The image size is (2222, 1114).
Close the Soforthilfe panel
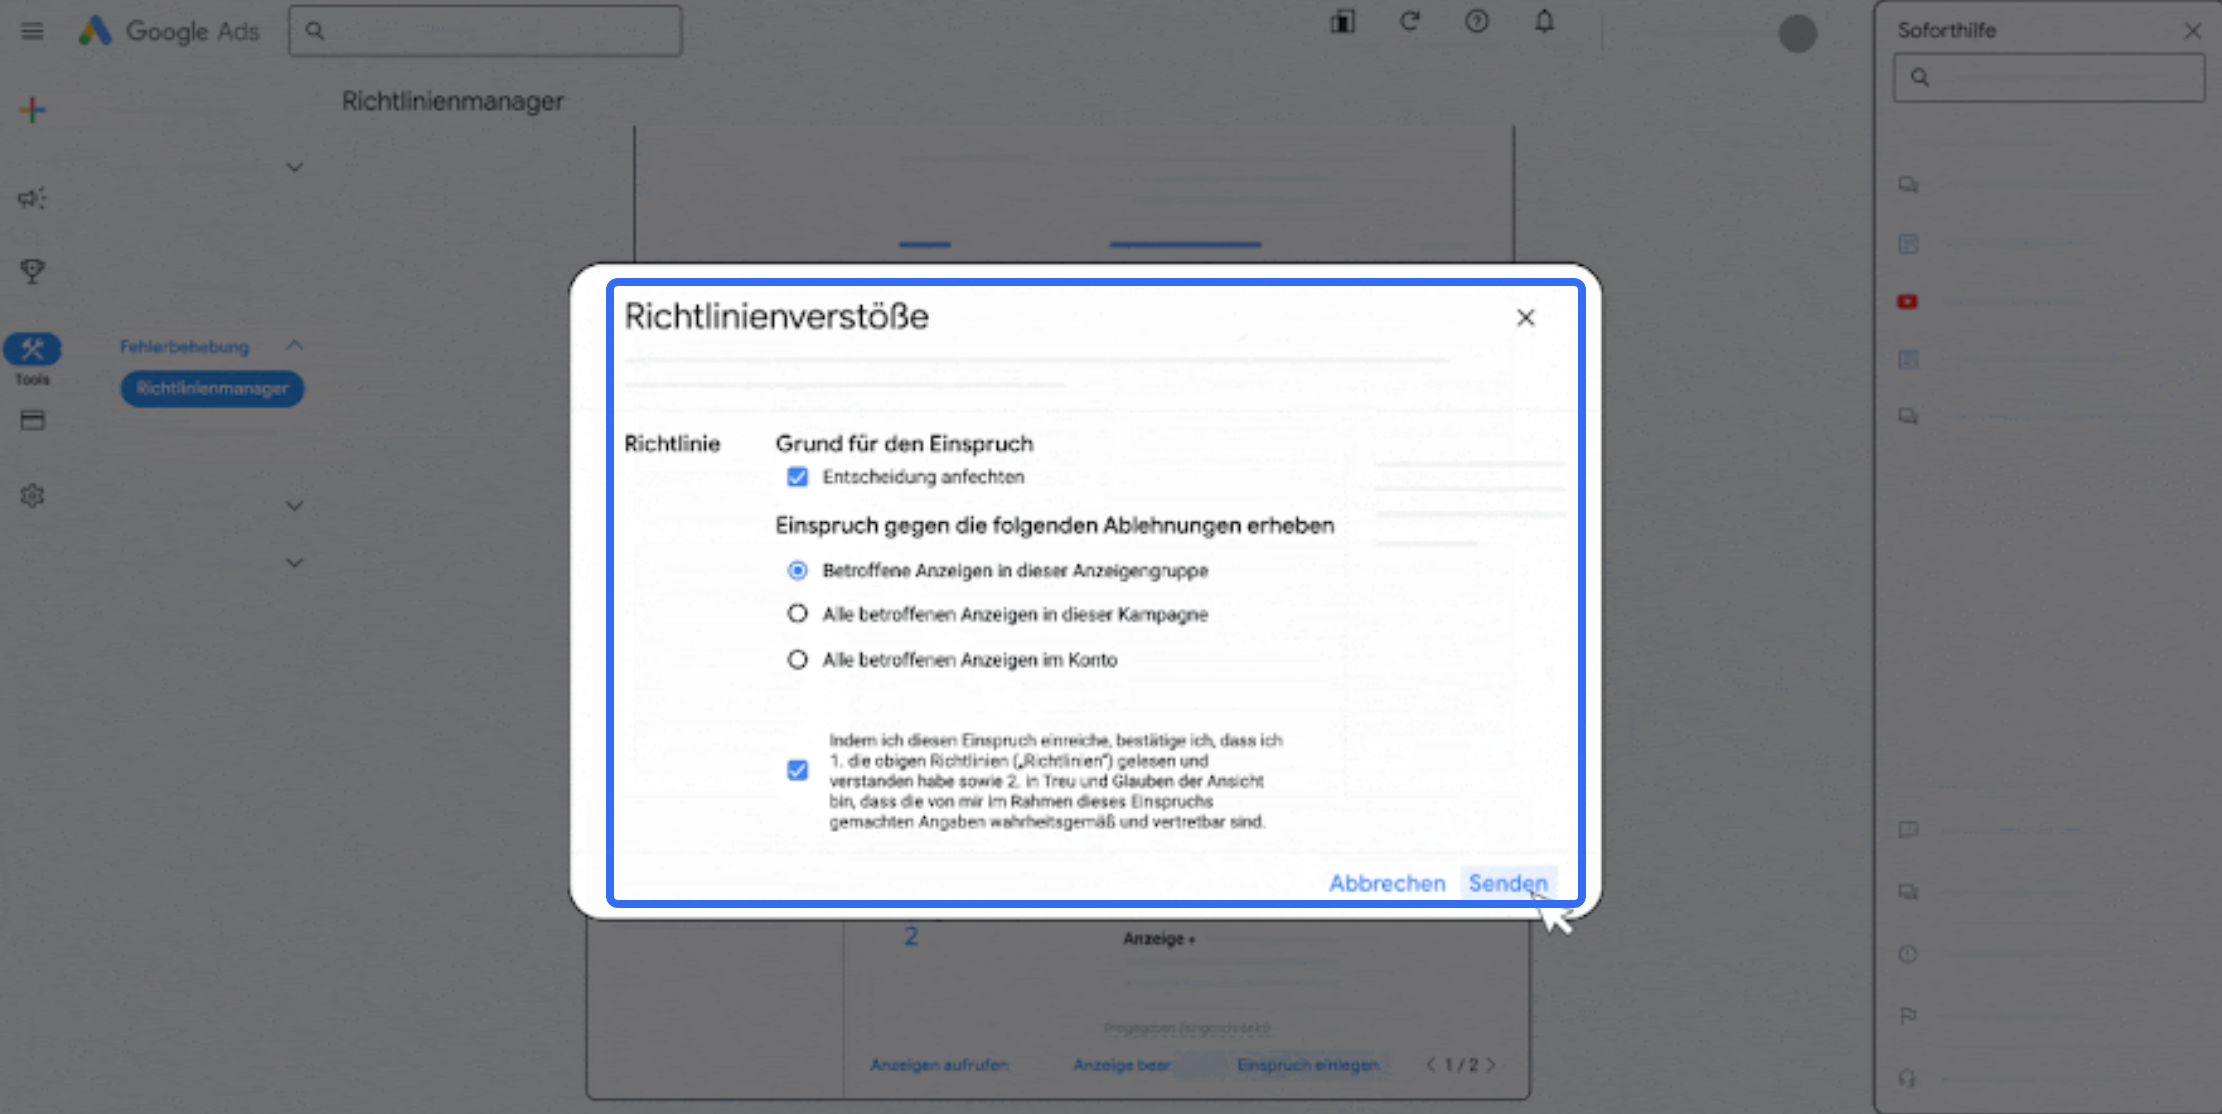point(2192,31)
